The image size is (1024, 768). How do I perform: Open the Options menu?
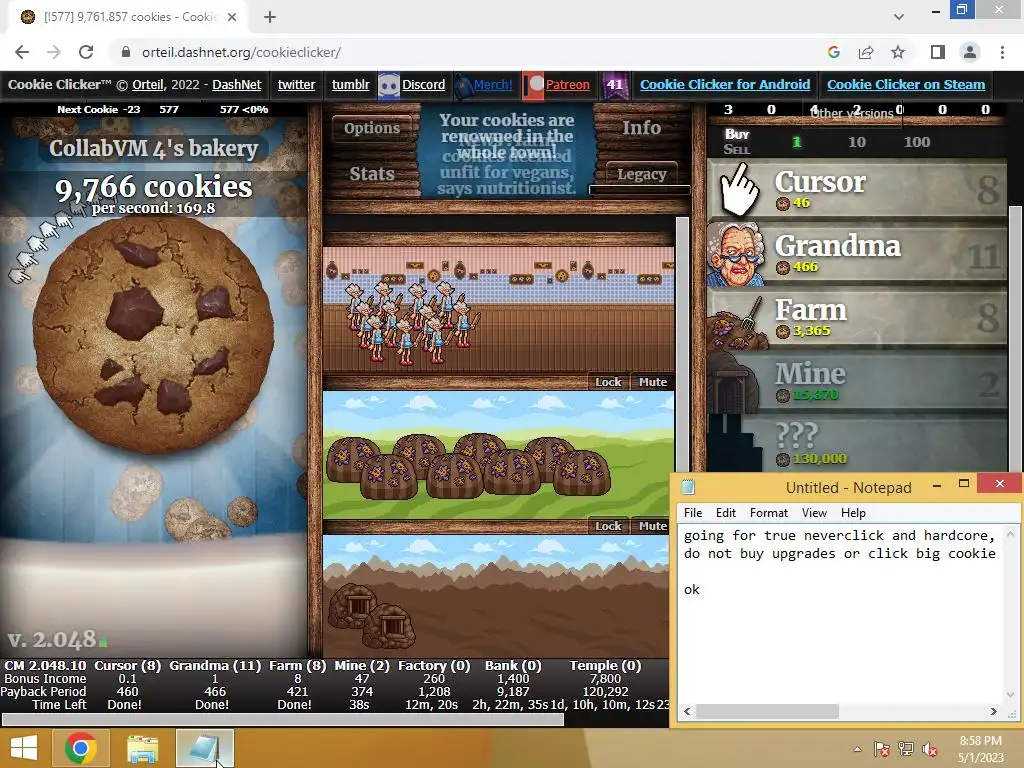pos(372,128)
